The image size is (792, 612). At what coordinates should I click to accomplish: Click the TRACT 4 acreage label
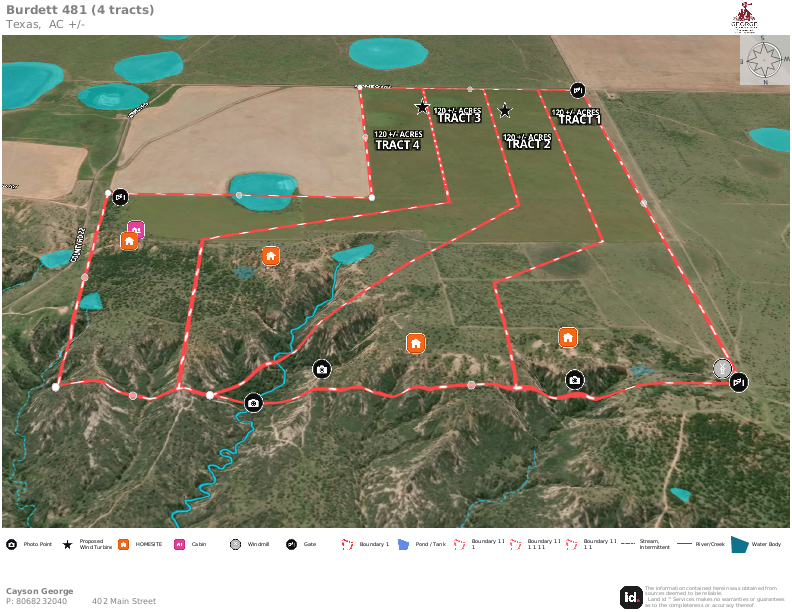397,140
